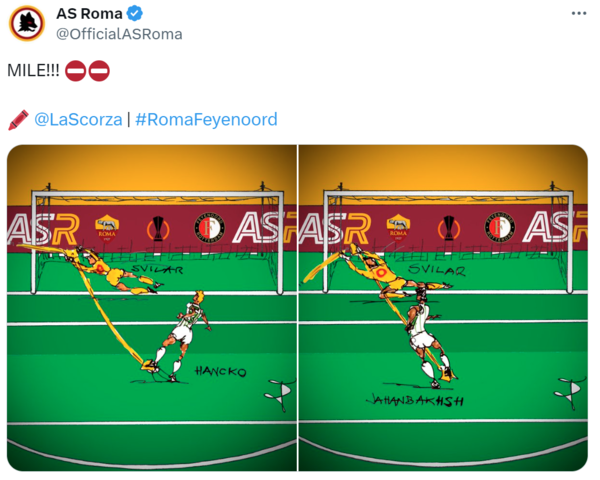Image resolution: width=600 pixels, height=480 pixels.
Task: Open the AS Roma profile avatar
Action: tap(27, 23)
